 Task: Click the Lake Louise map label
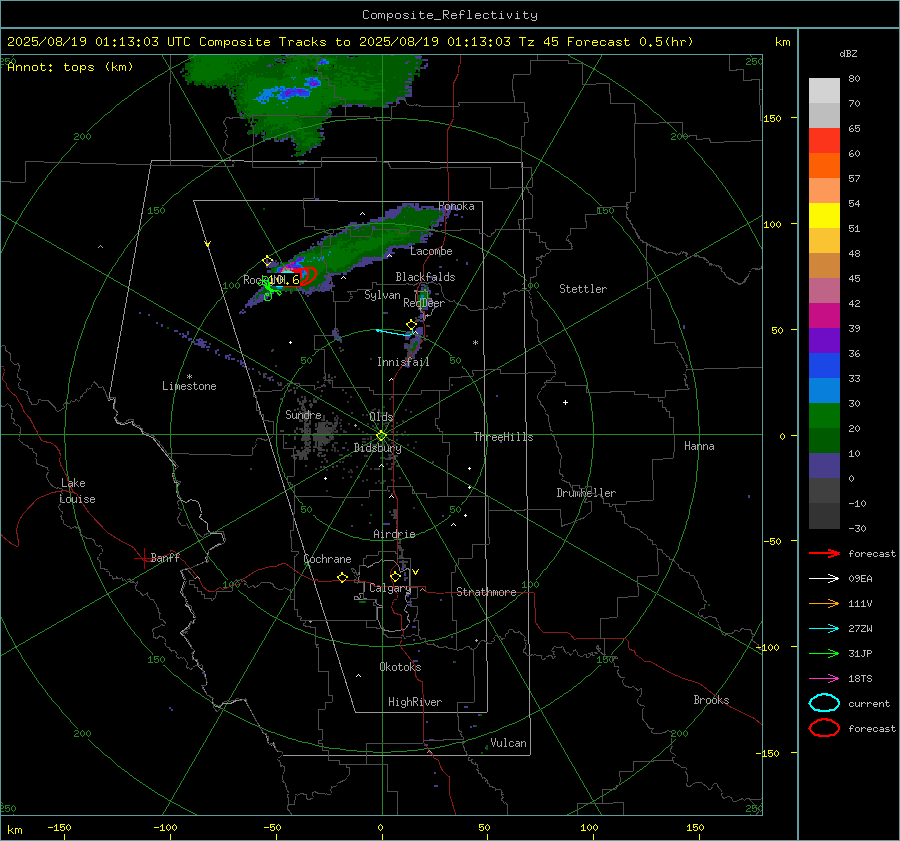pos(77,491)
